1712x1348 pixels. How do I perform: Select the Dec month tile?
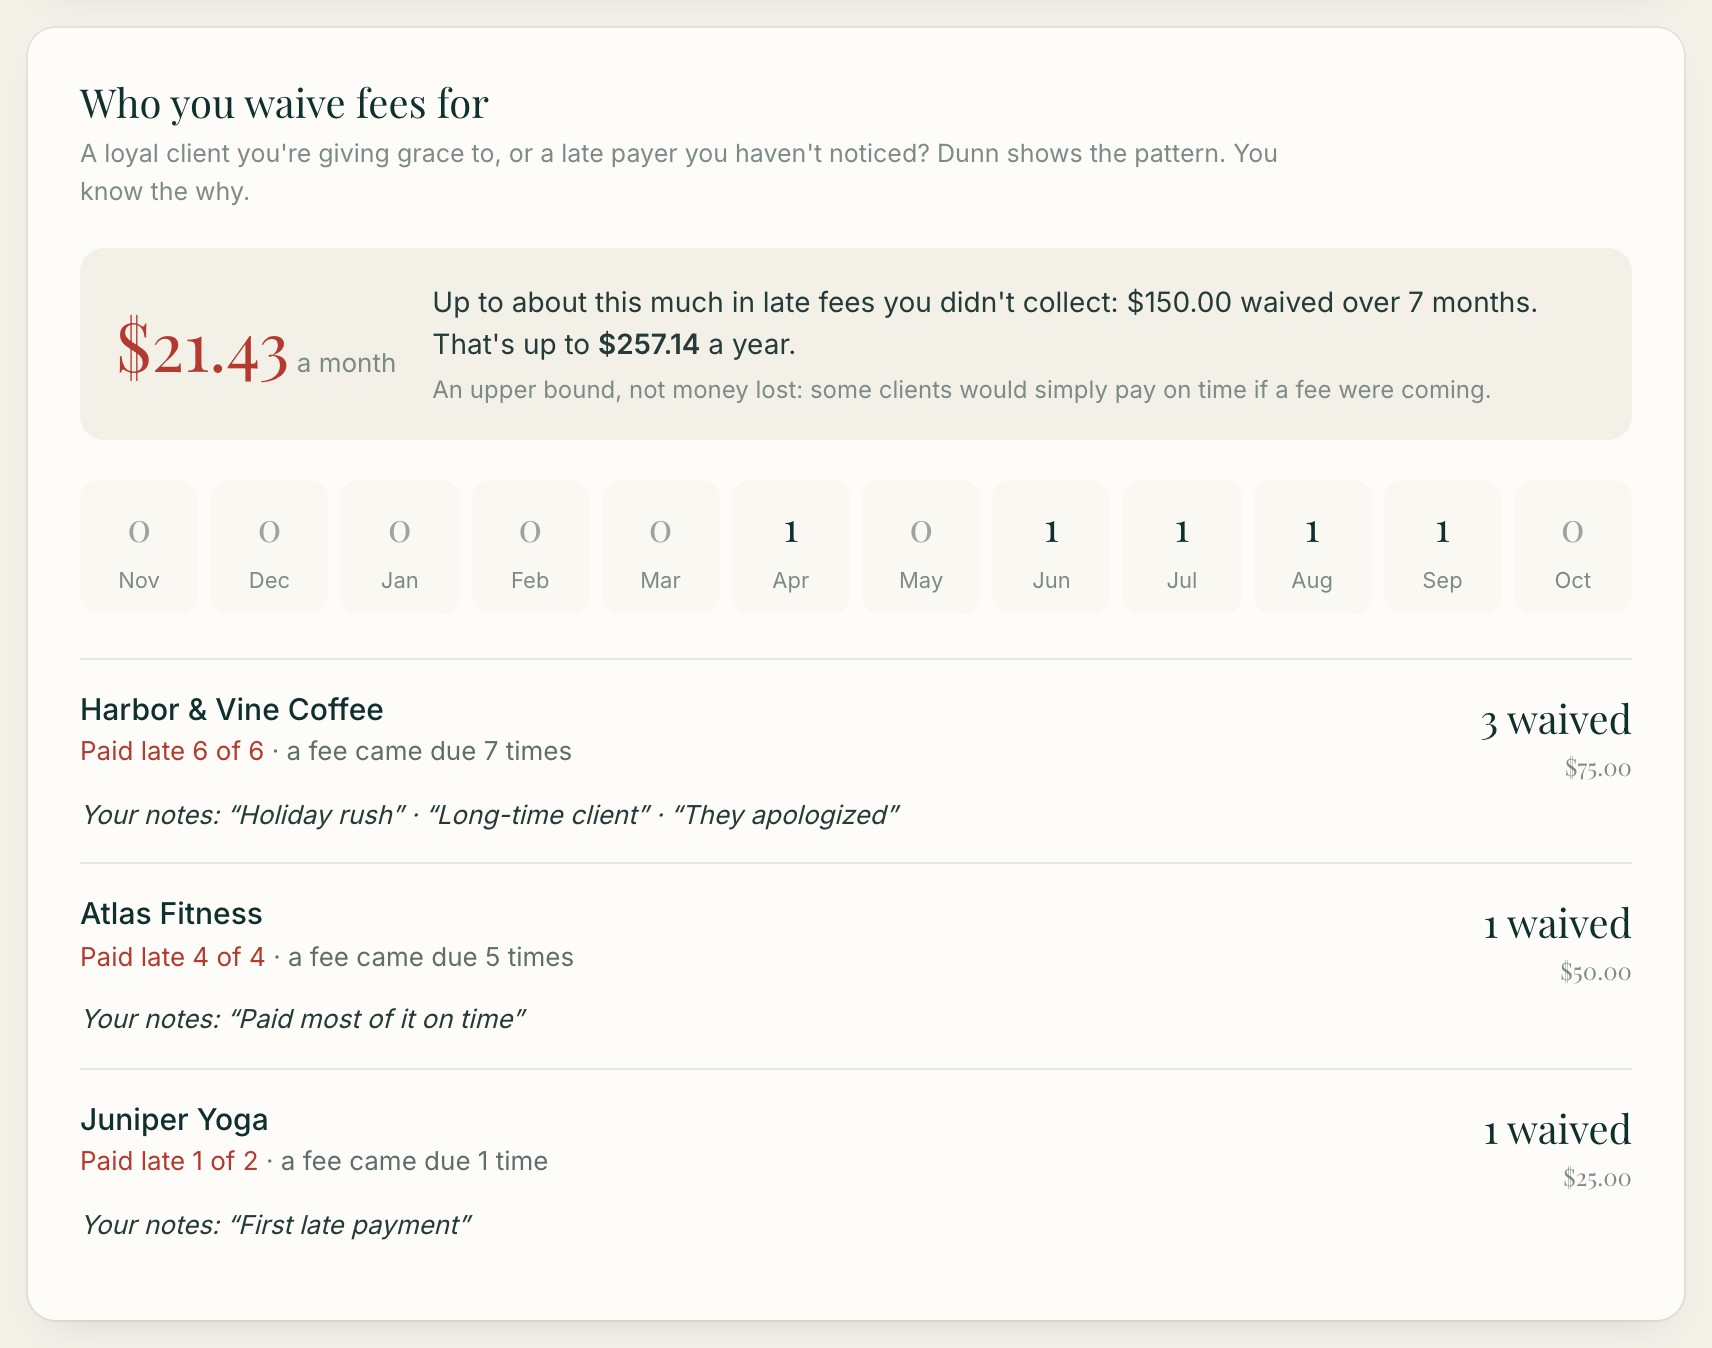(269, 547)
